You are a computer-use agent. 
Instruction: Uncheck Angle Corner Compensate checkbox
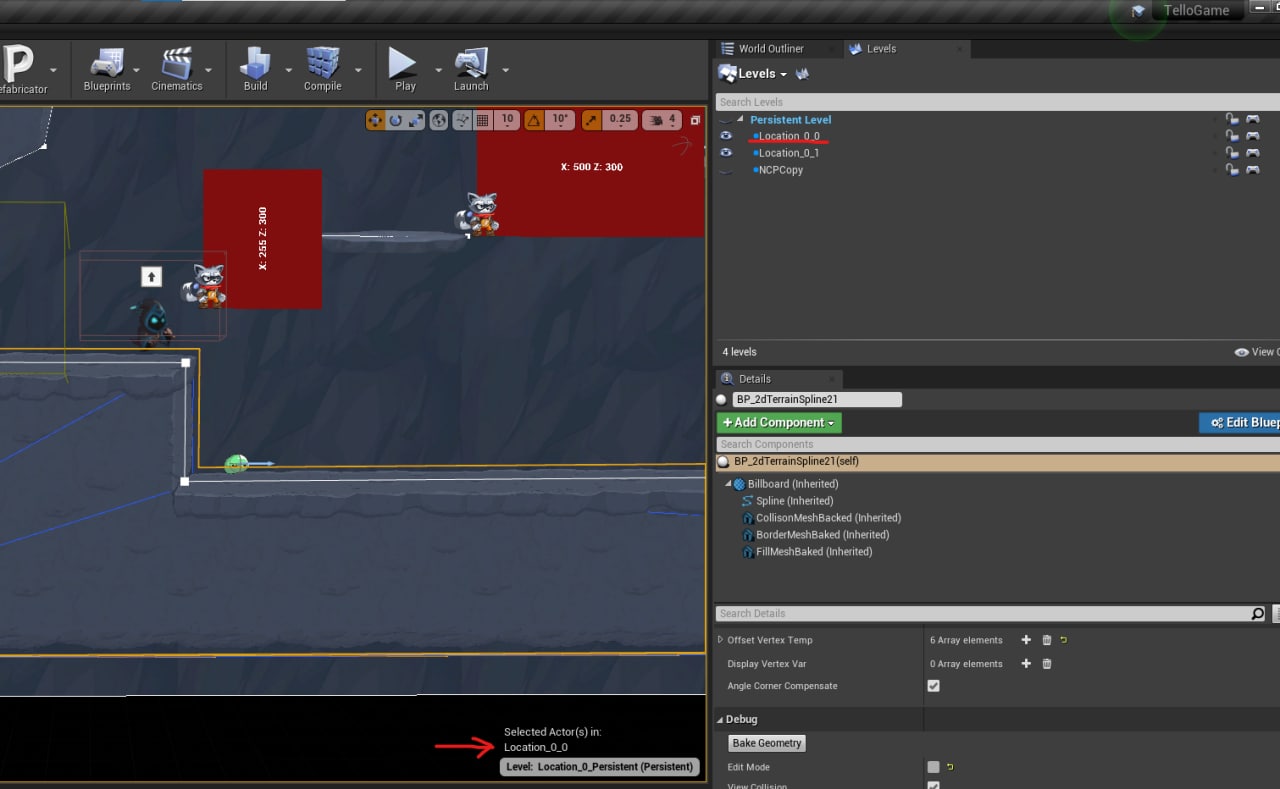tap(934, 686)
